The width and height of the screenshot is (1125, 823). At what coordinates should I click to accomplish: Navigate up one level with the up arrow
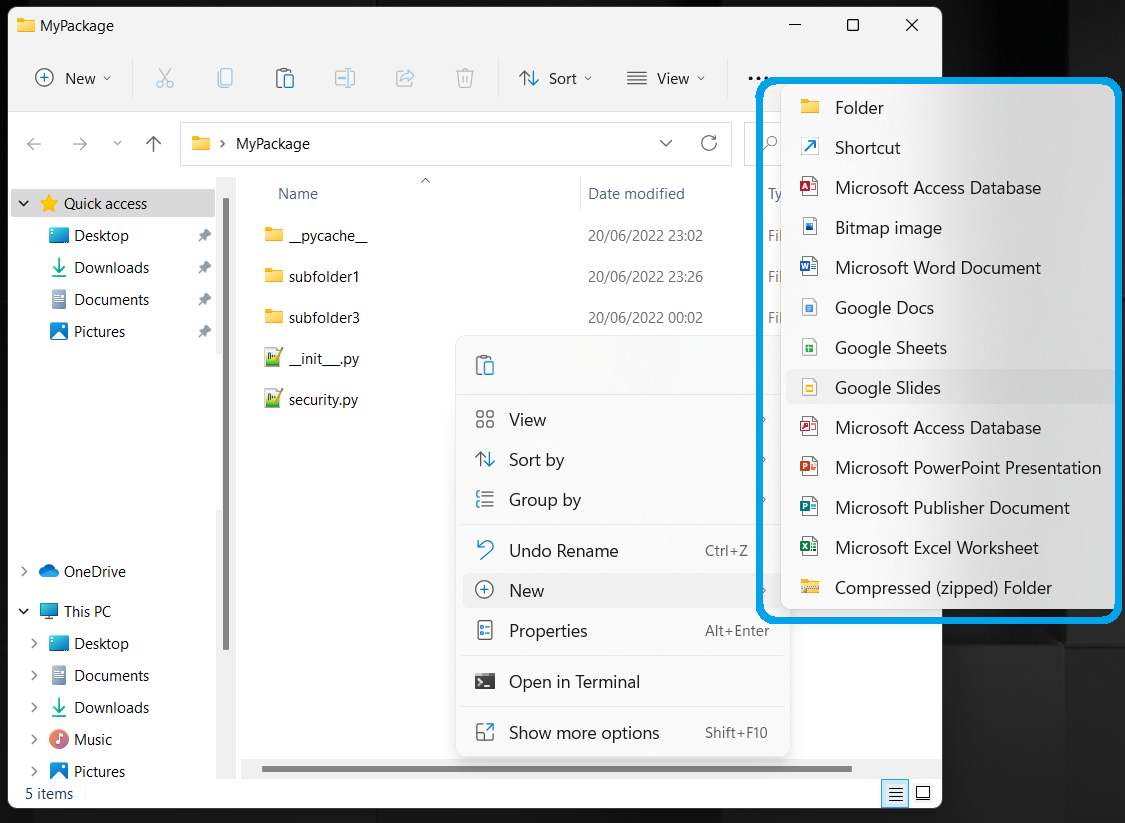click(x=153, y=143)
